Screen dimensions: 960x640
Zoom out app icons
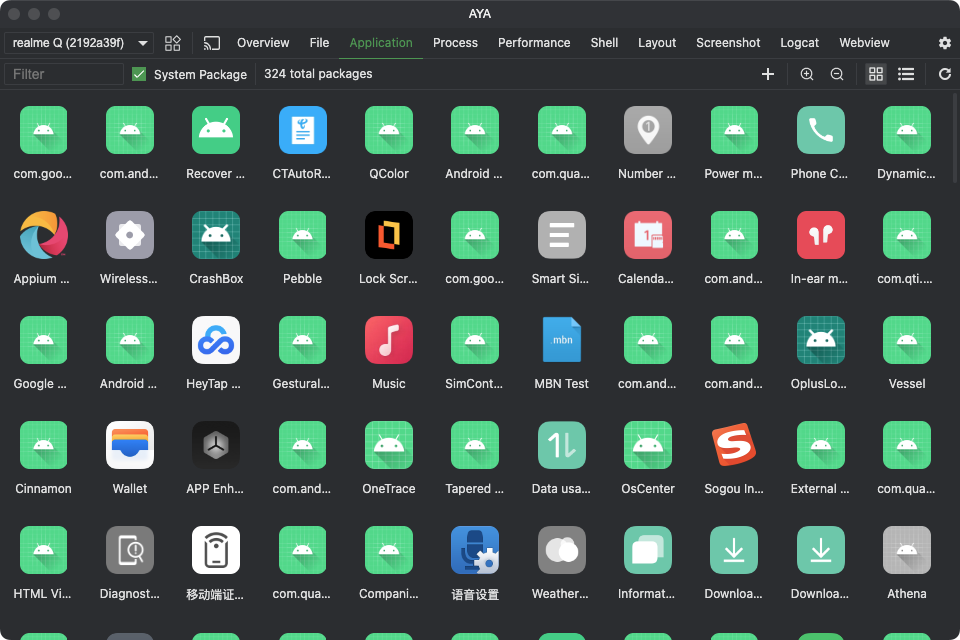837,74
